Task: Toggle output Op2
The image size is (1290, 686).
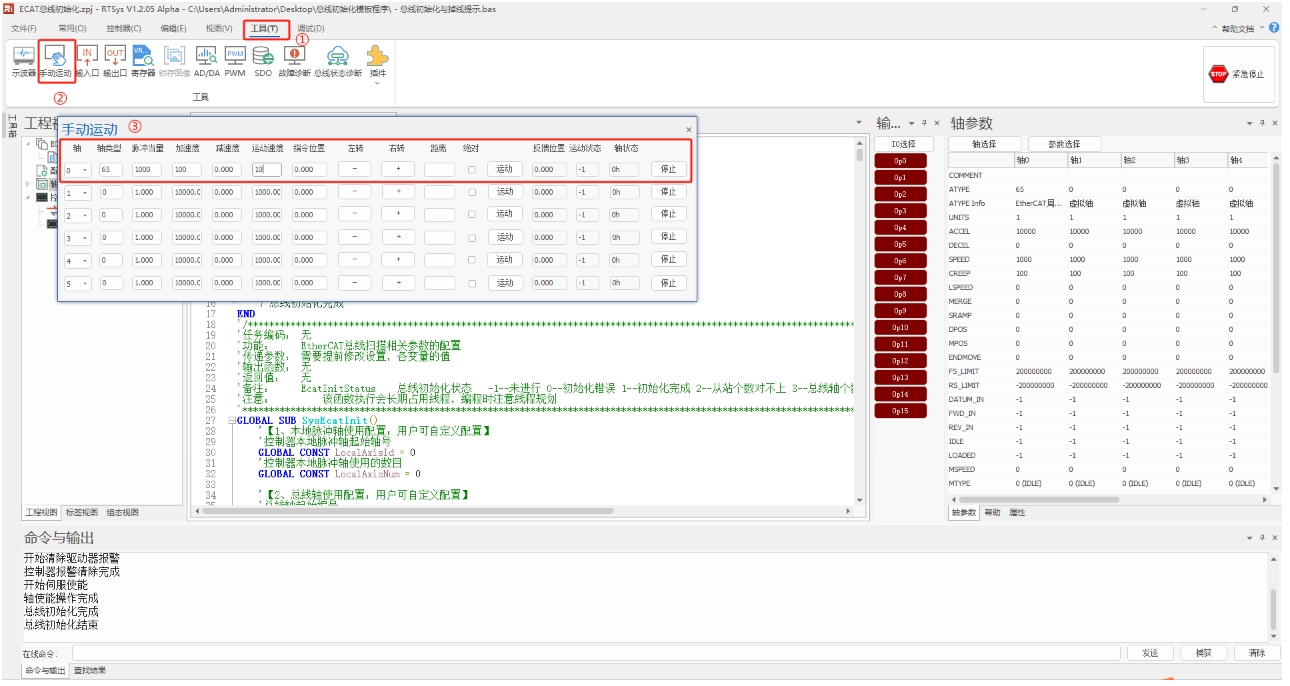Action: [x=901, y=194]
